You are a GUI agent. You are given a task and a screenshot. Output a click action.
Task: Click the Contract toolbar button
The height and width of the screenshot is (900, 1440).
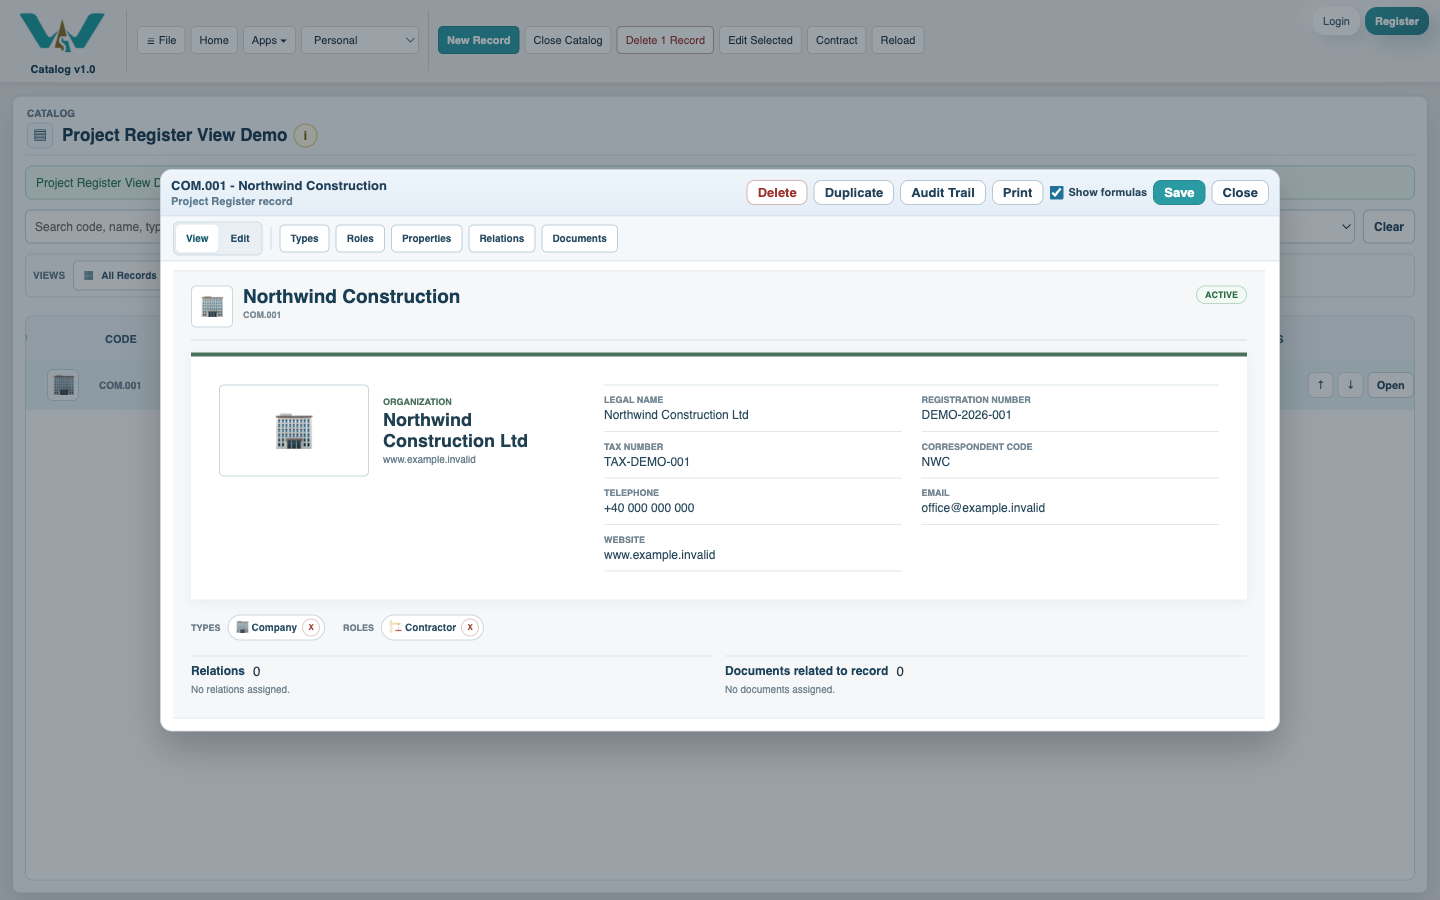click(x=836, y=40)
